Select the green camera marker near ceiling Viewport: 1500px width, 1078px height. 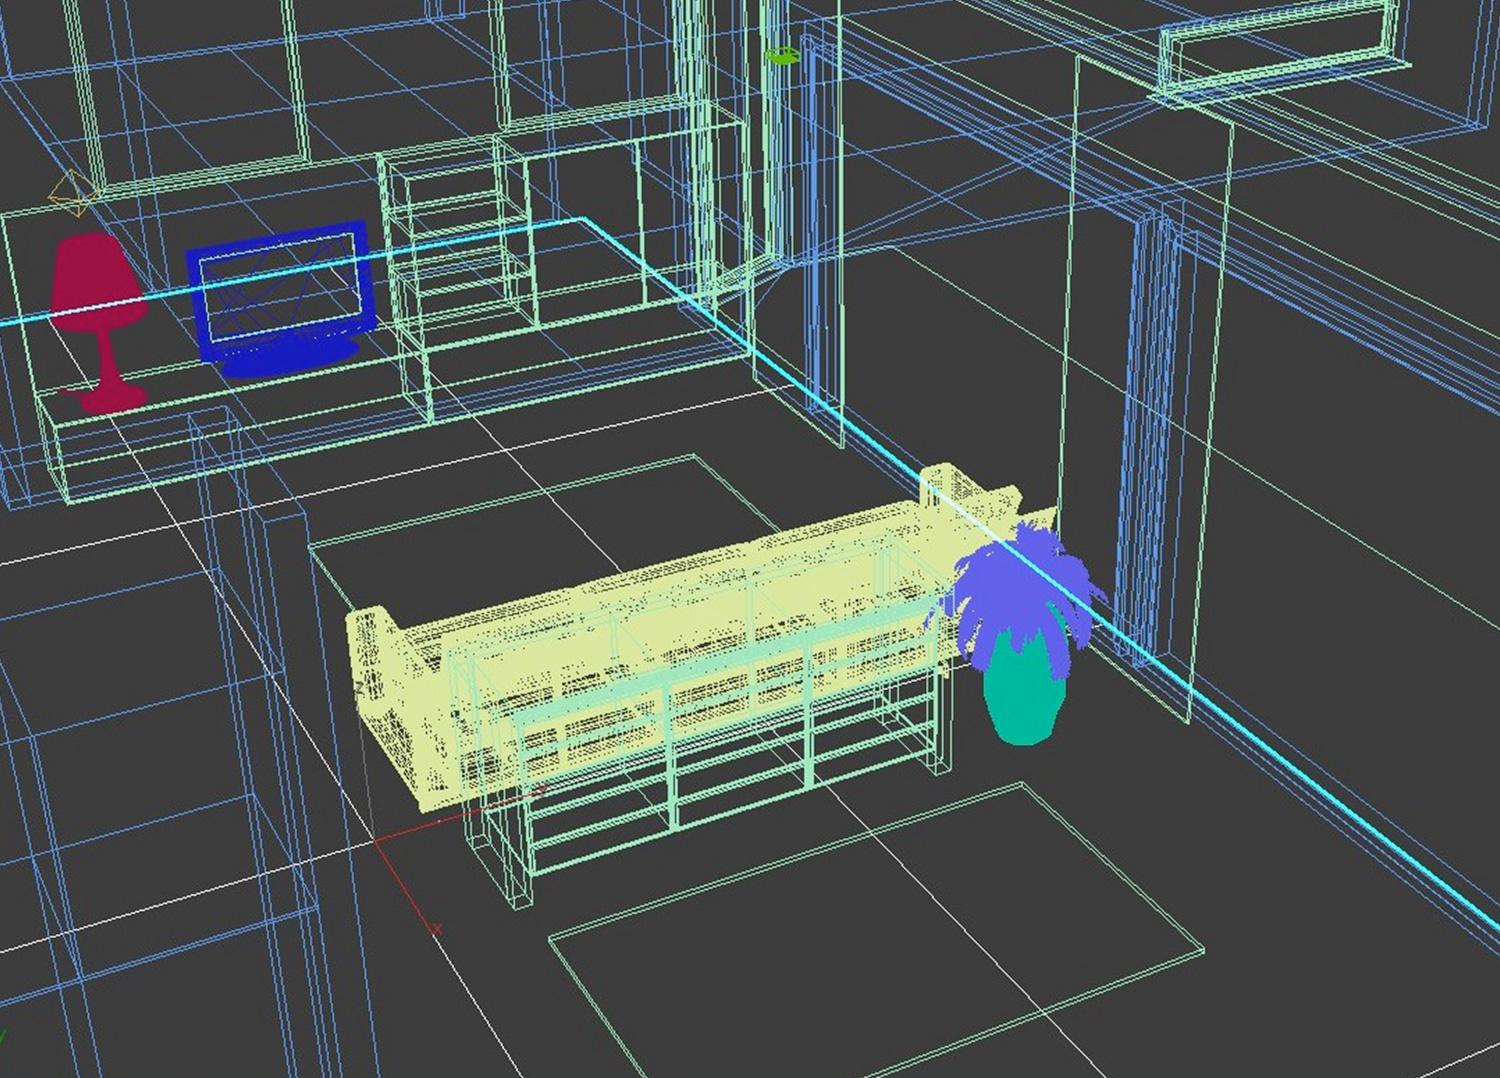782,56
